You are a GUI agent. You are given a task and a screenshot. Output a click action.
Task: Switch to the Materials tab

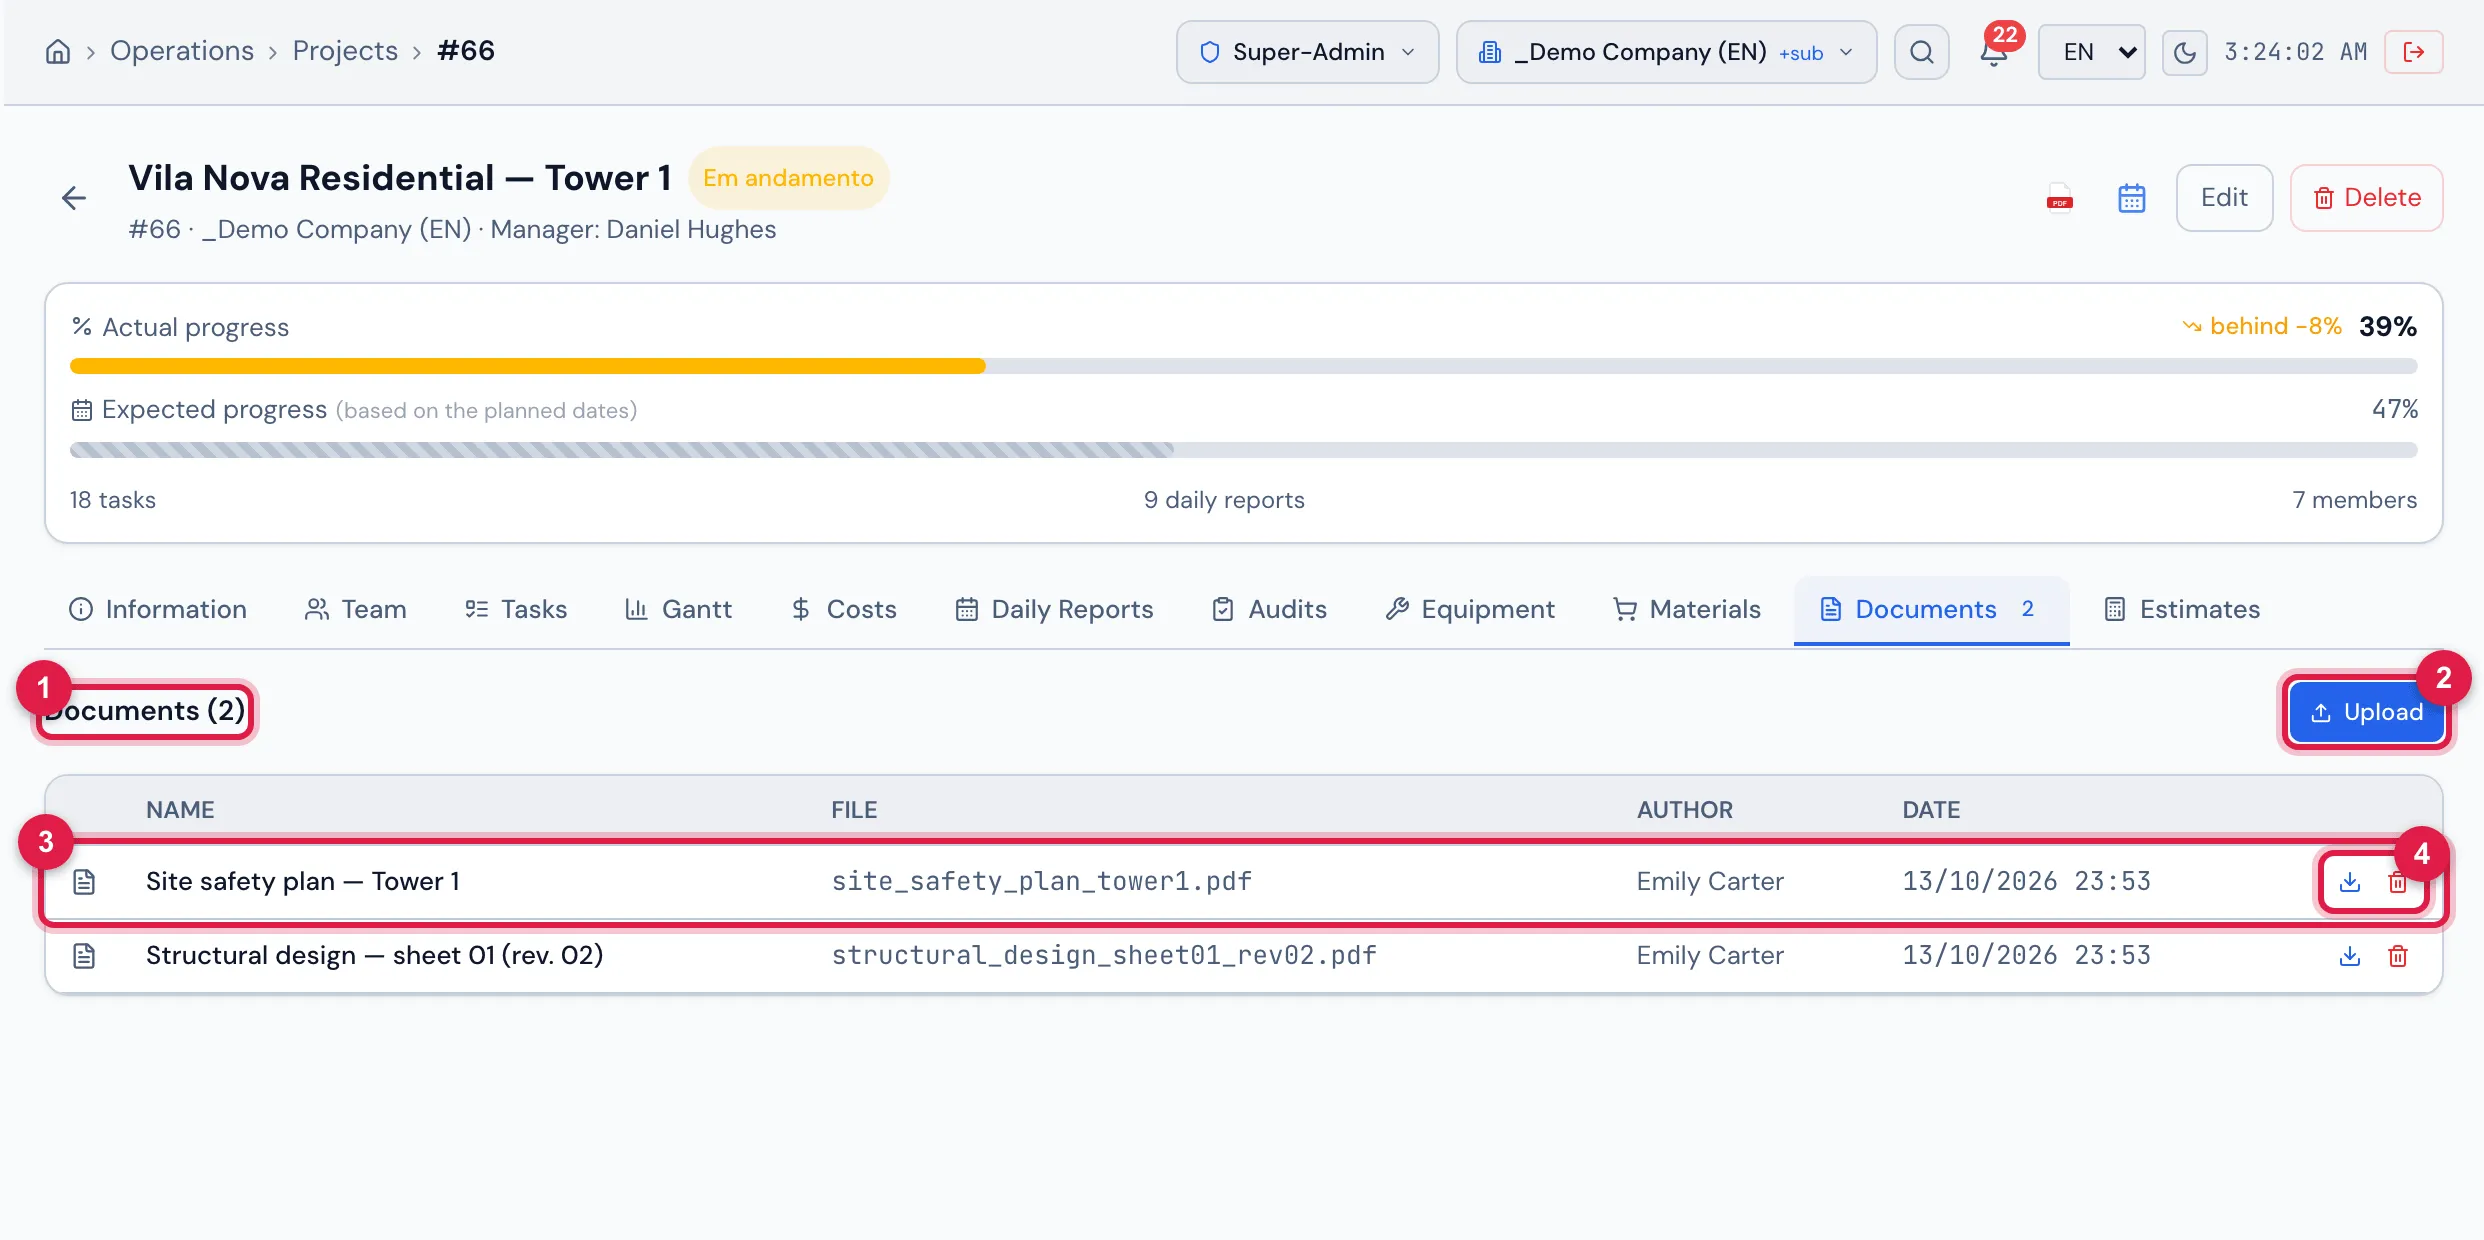click(1686, 610)
